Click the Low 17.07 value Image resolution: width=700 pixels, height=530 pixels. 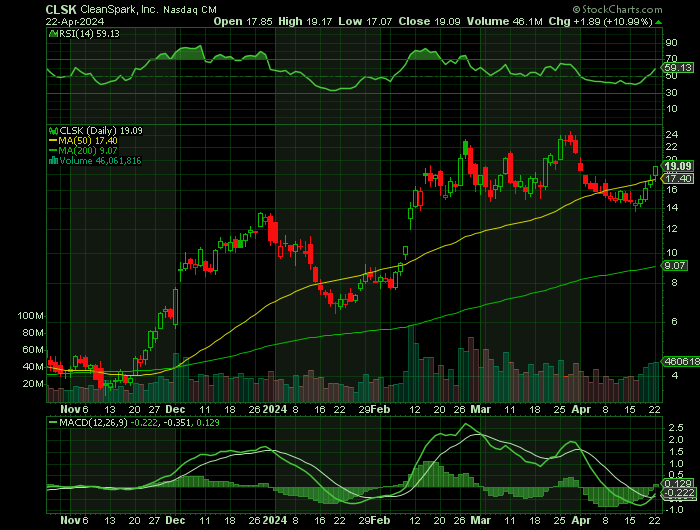coord(365,21)
